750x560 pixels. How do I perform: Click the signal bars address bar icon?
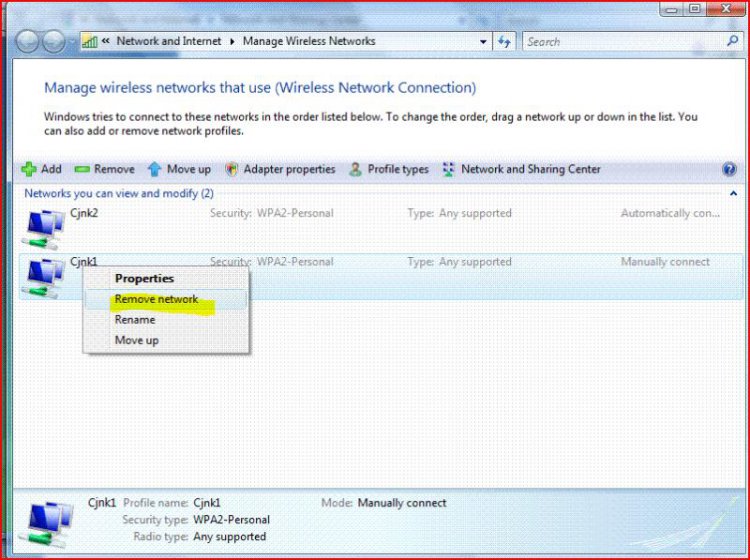pos(89,42)
